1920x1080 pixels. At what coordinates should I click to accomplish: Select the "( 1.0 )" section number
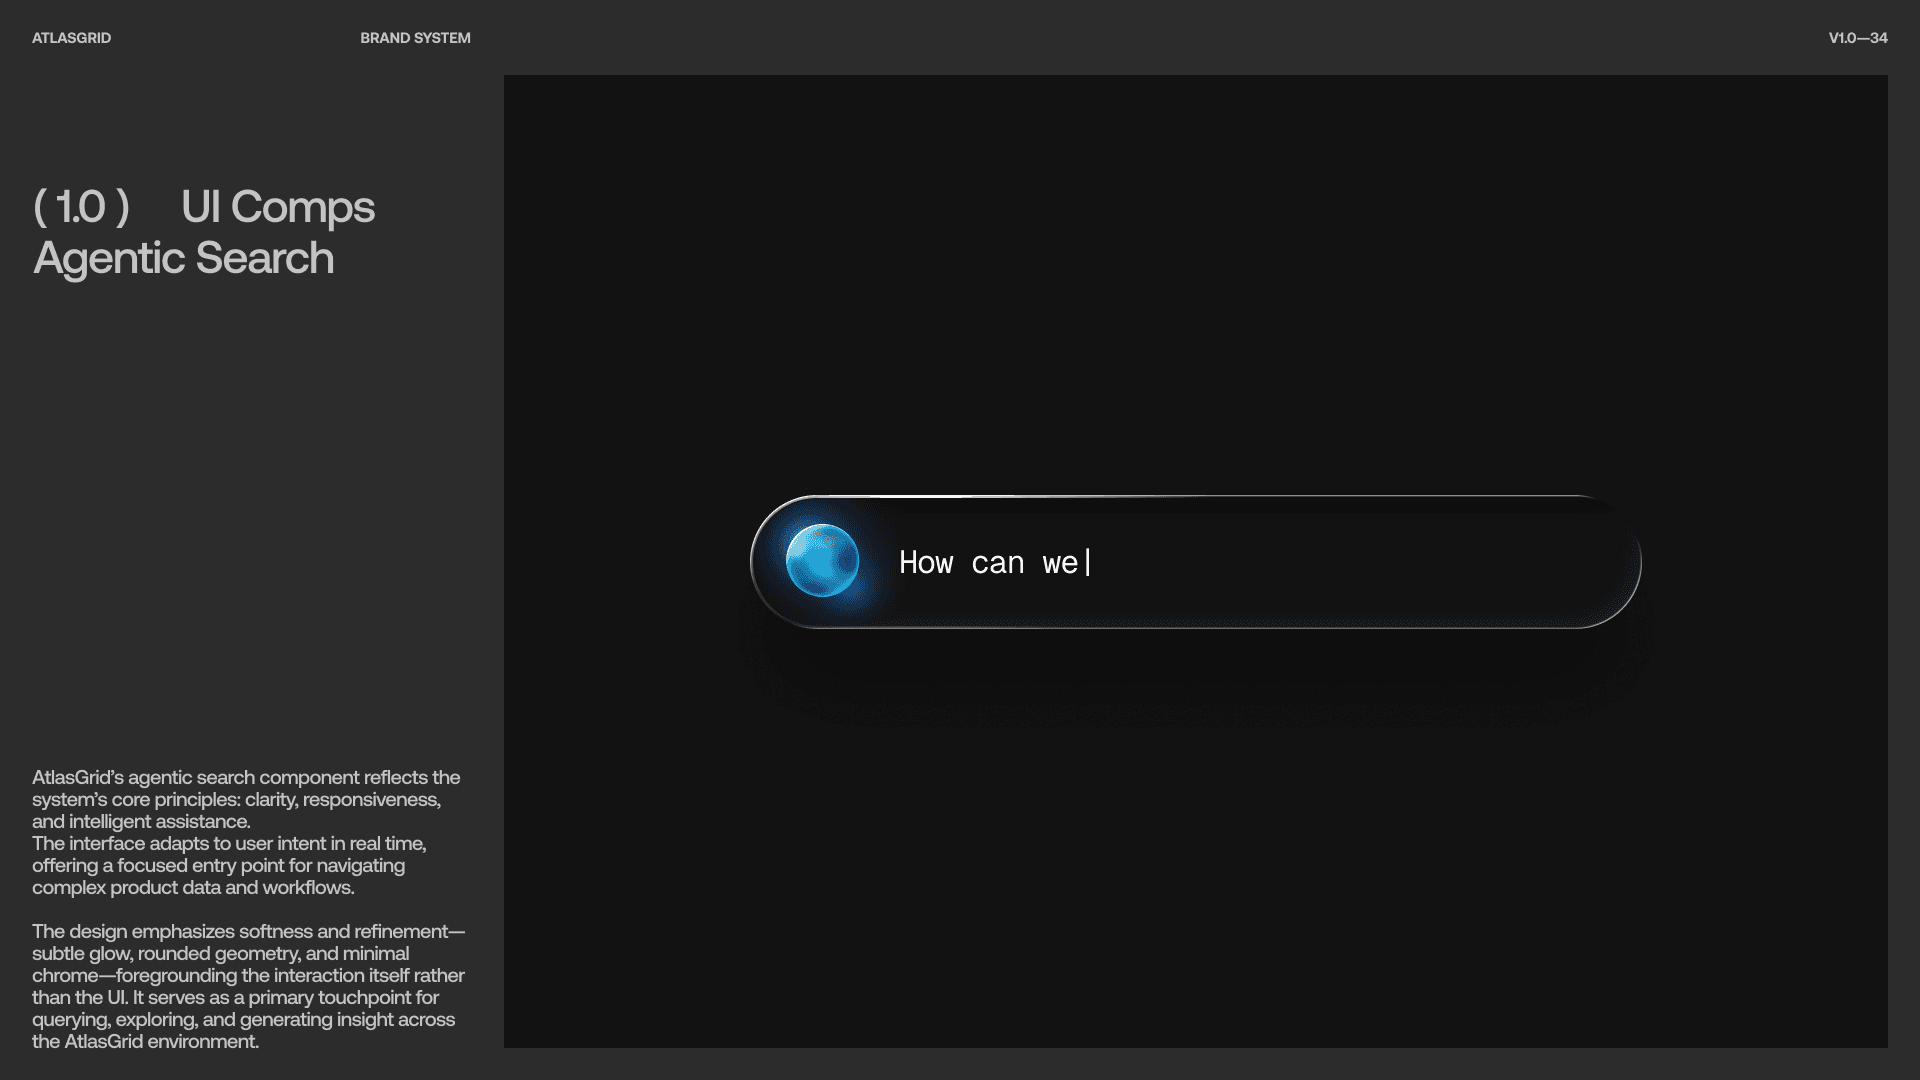[82, 207]
